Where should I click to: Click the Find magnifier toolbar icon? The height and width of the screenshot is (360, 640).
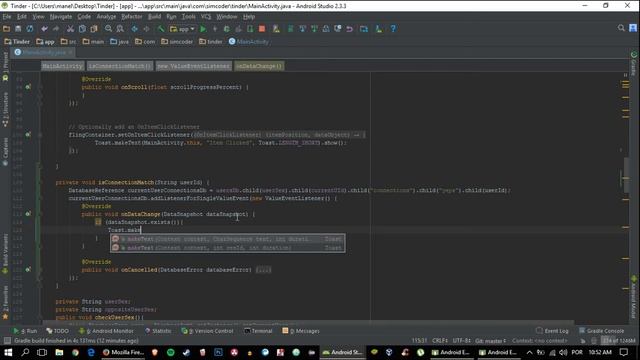108,29
